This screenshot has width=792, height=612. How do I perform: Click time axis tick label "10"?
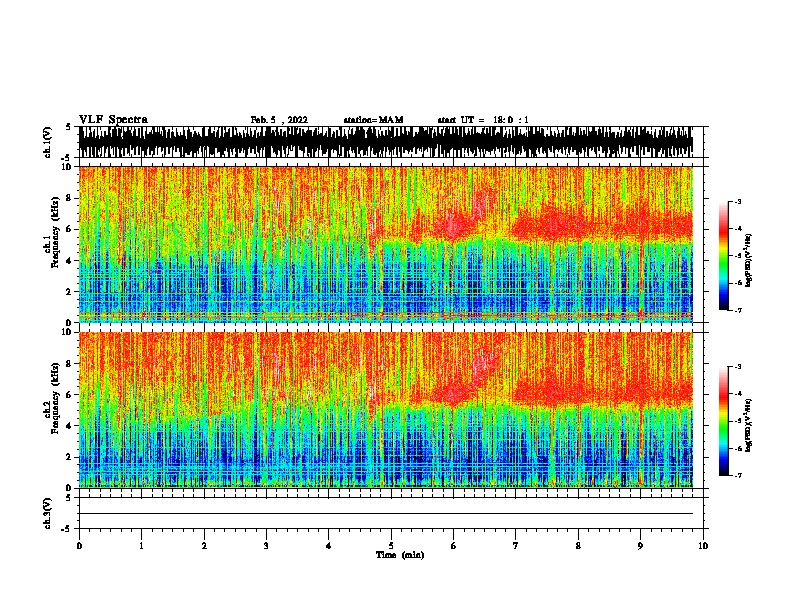point(703,546)
